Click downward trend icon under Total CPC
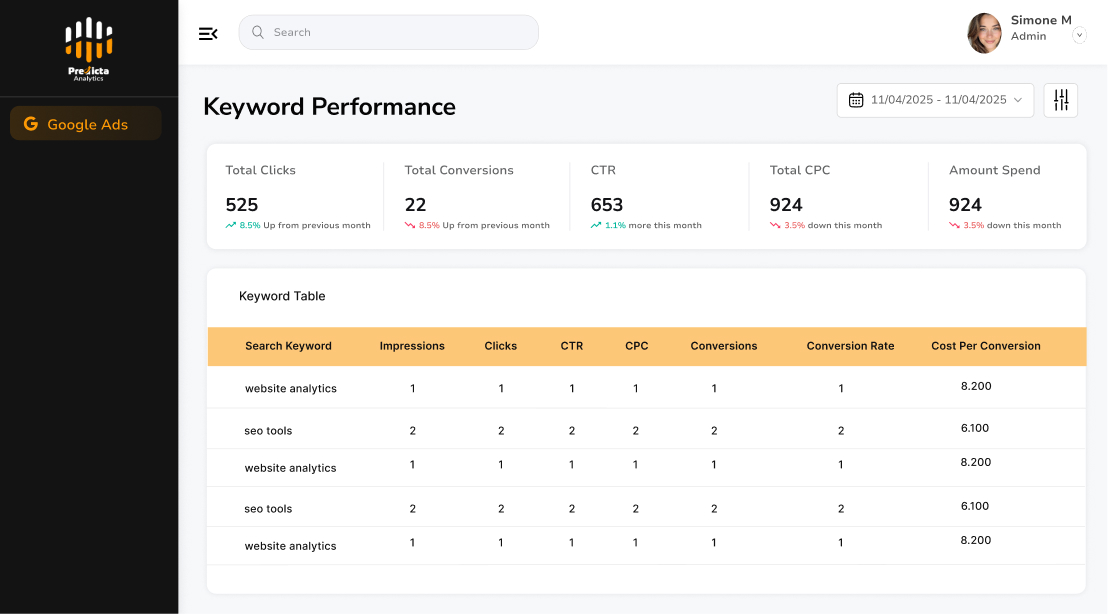 click(x=775, y=225)
